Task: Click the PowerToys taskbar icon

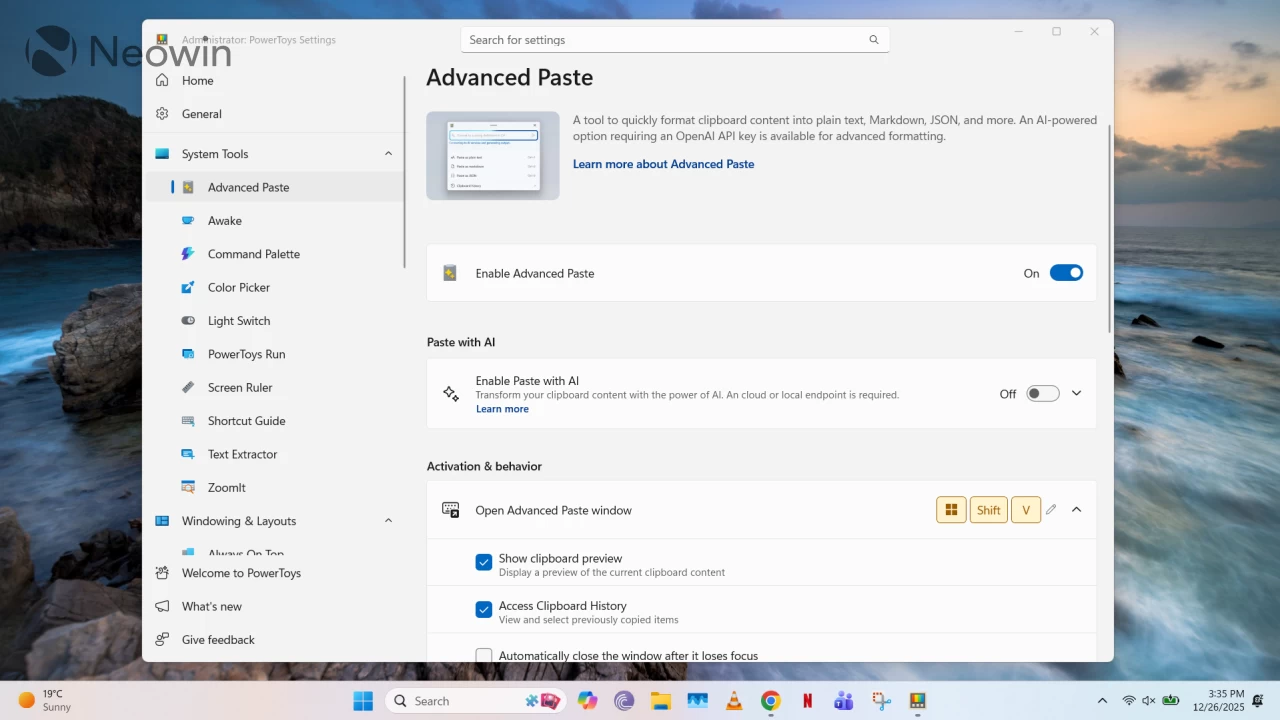Action: tap(917, 701)
